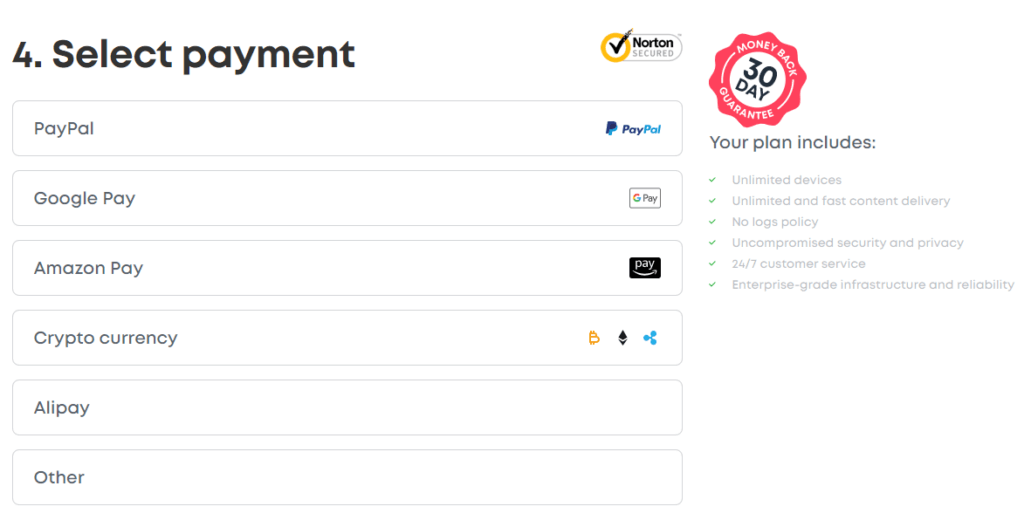Screen dimensions: 1024x527
Task: Click the Norton Secured badge
Action: pyautogui.click(x=641, y=46)
